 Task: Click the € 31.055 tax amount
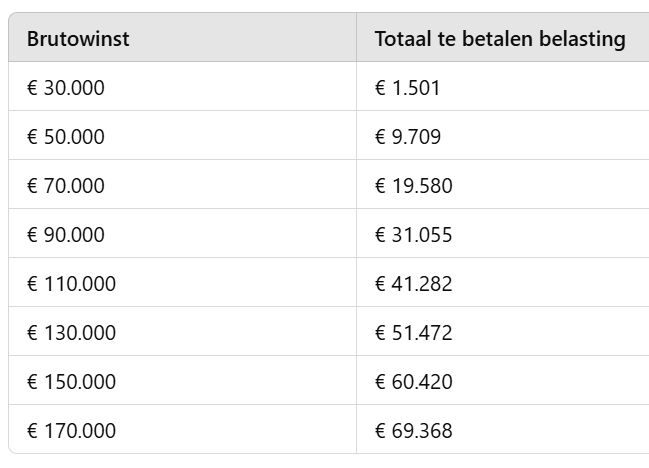tap(413, 235)
